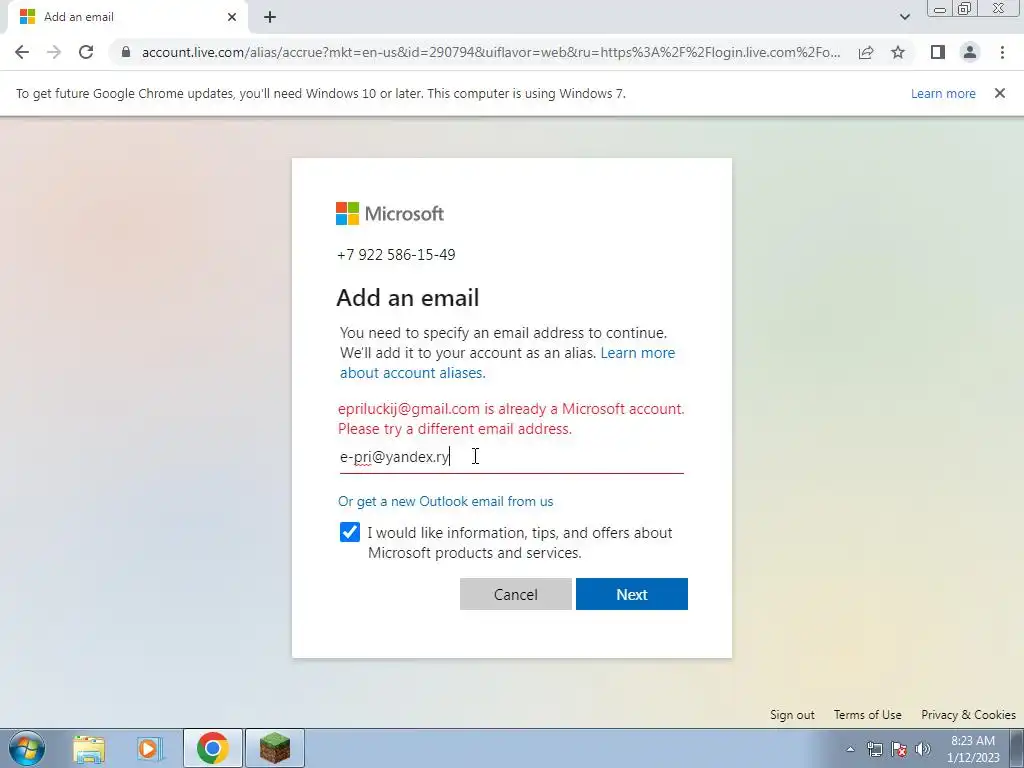The width and height of the screenshot is (1024, 768).
Task: Open the 'Privacy & Cookies' footer link
Action: pos(968,714)
